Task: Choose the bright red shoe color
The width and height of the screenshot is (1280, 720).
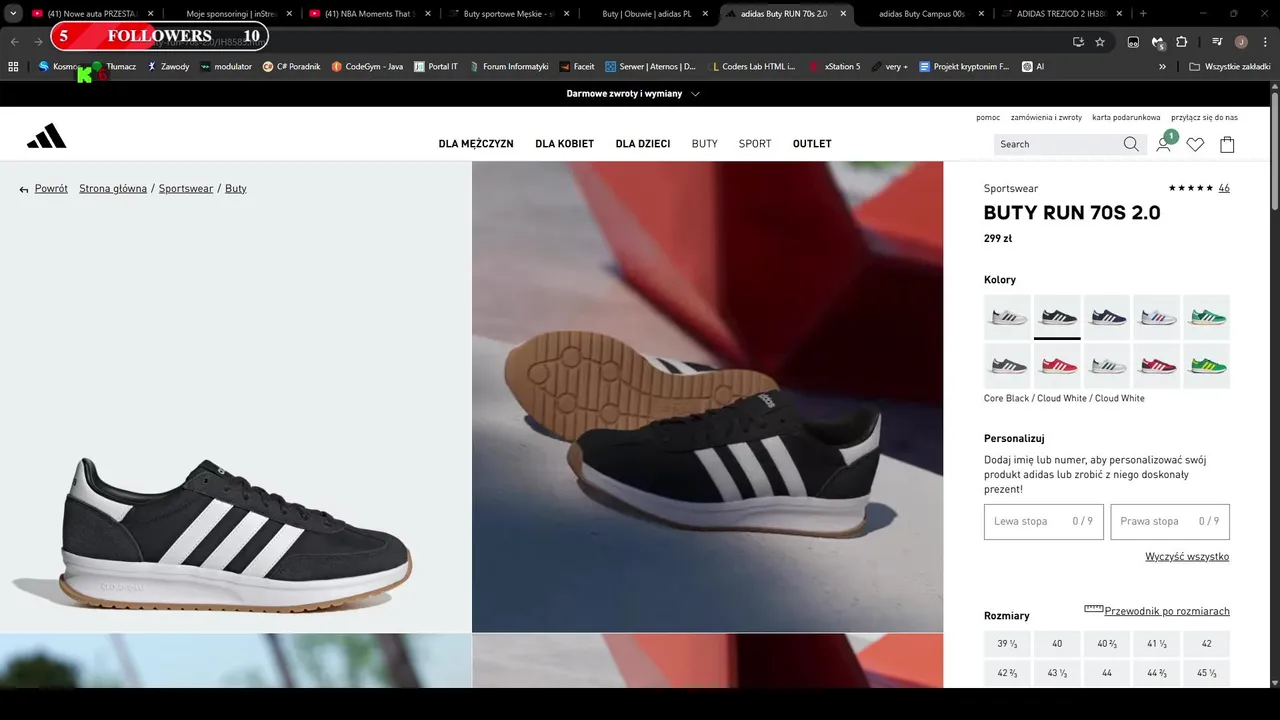Action: (1057, 366)
